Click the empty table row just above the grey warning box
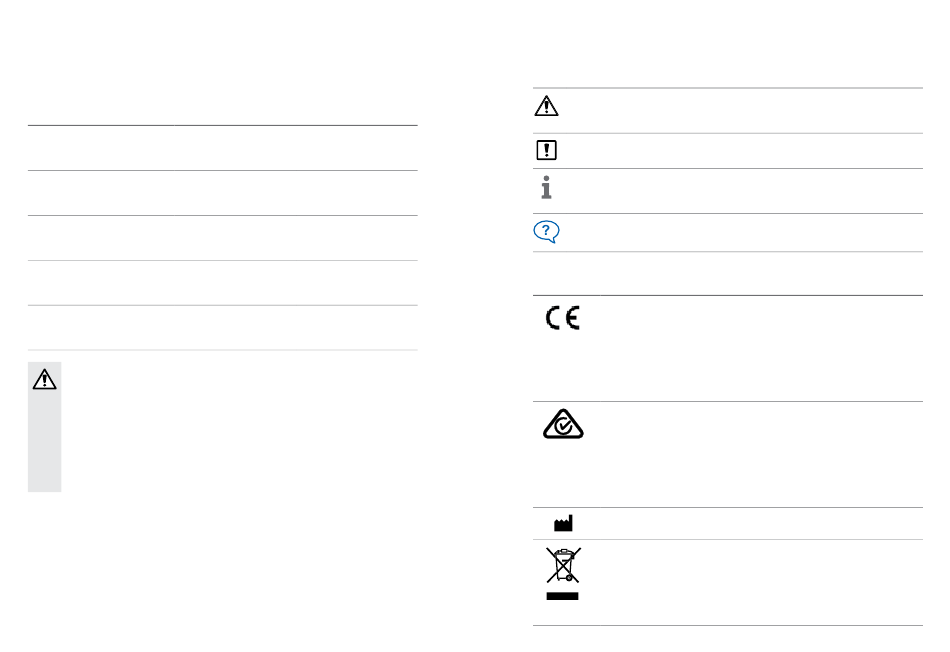Screen dimensions: 950x652 (x=222, y=328)
